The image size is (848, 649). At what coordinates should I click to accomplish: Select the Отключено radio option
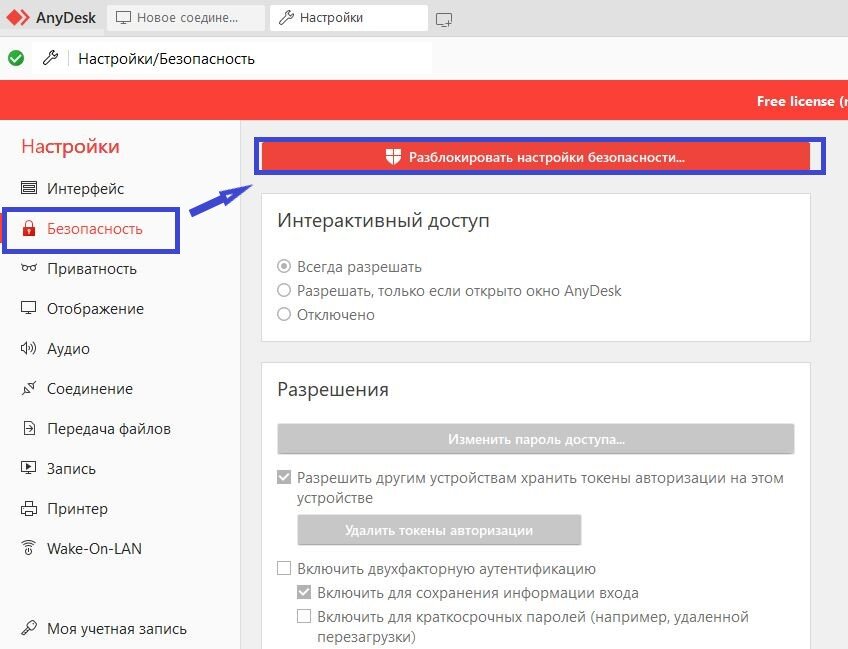(284, 314)
